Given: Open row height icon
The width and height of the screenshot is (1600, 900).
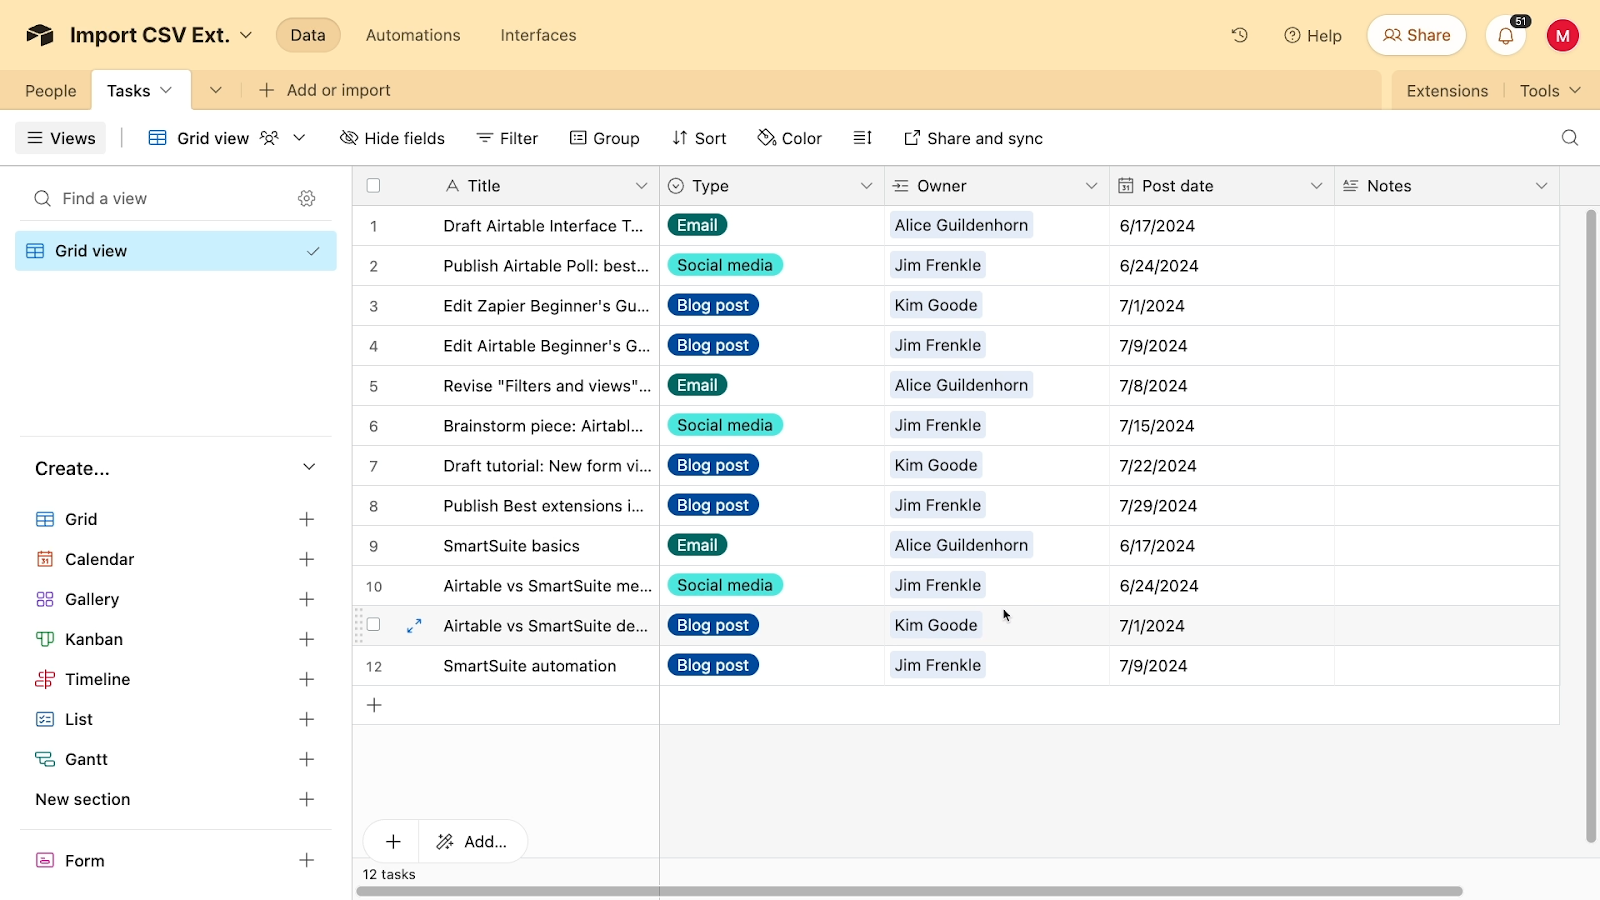Looking at the screenshot, I should pos(863,138).
